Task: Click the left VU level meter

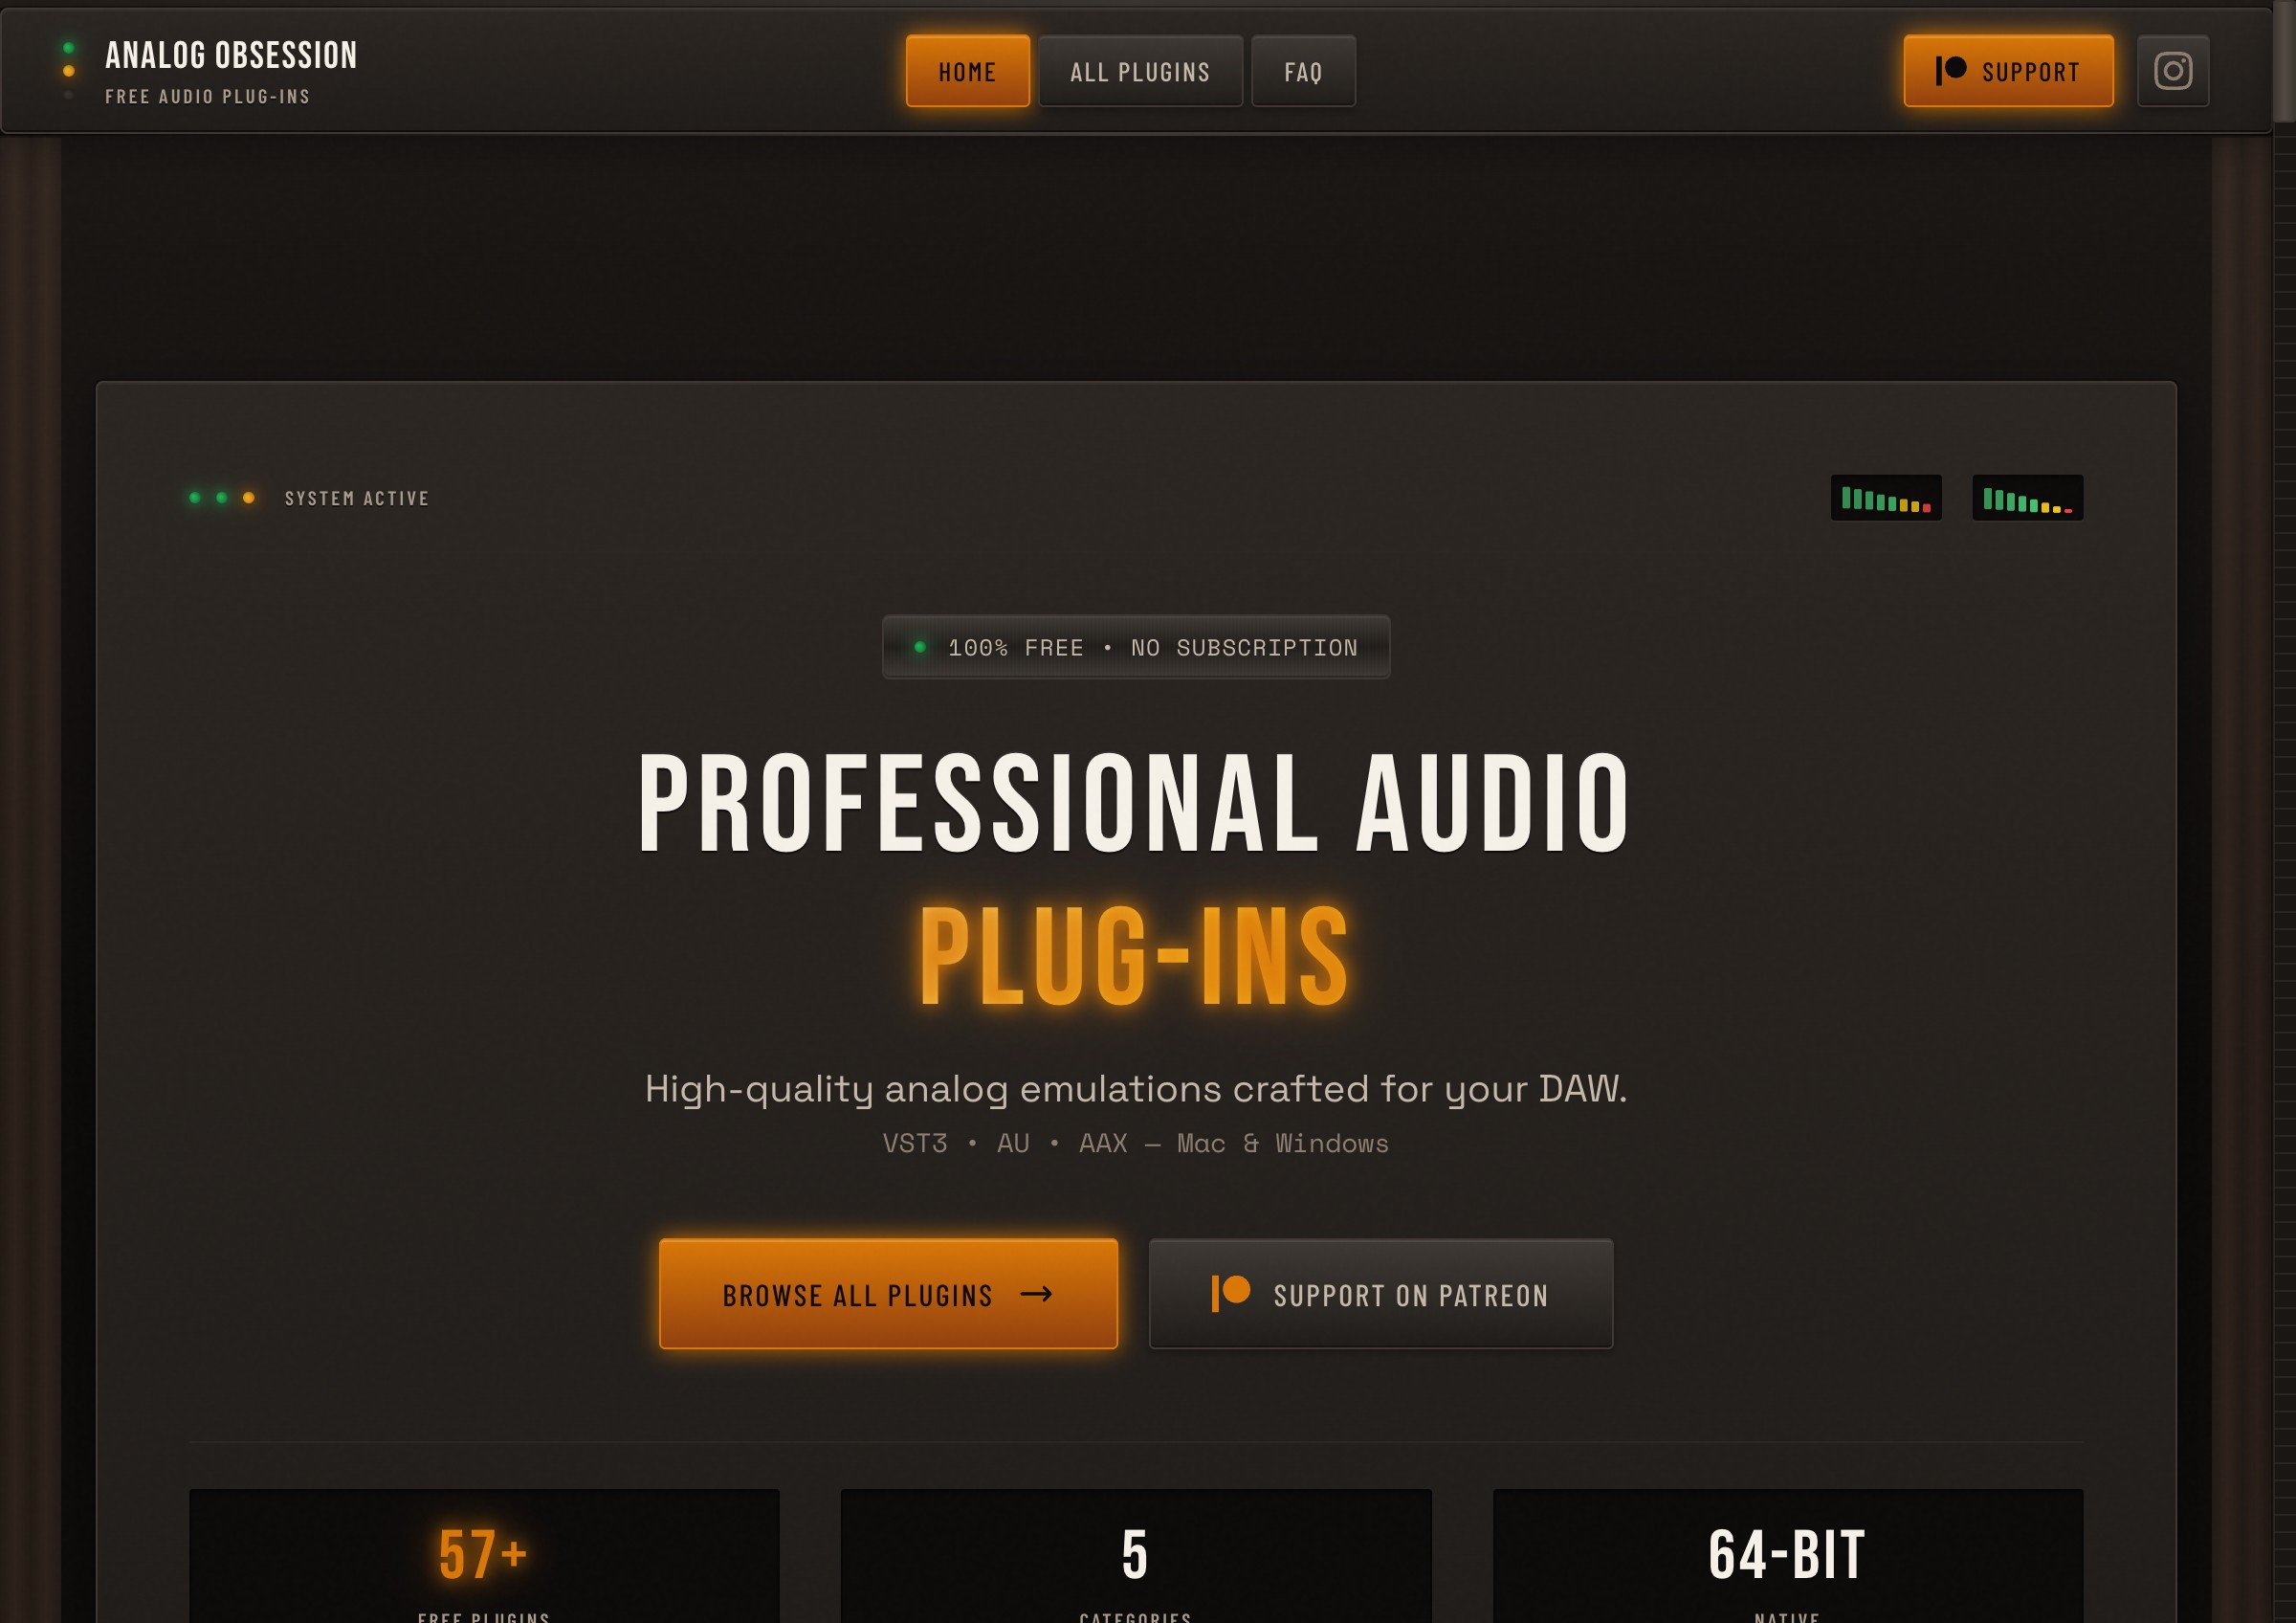Action: point(1885,498)
